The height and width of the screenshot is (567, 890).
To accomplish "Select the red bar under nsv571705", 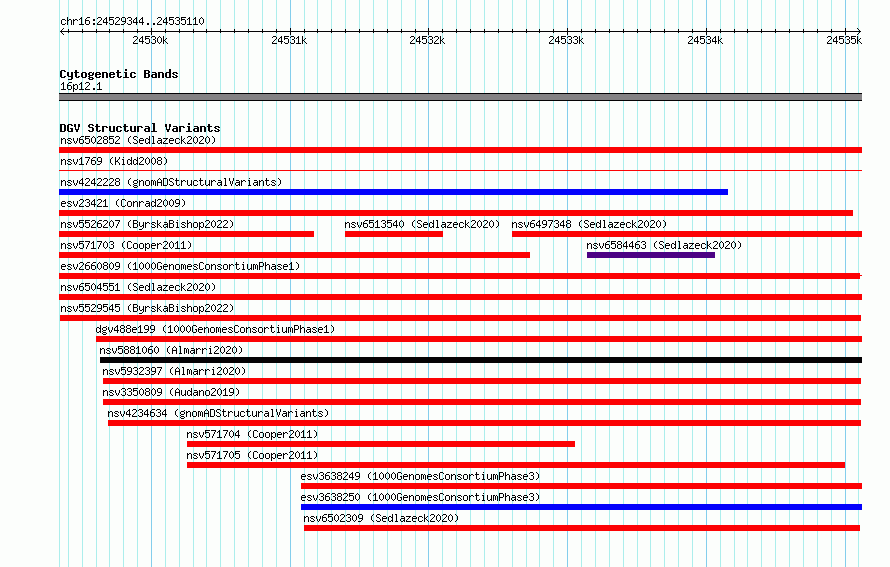I will pos(516,465).
